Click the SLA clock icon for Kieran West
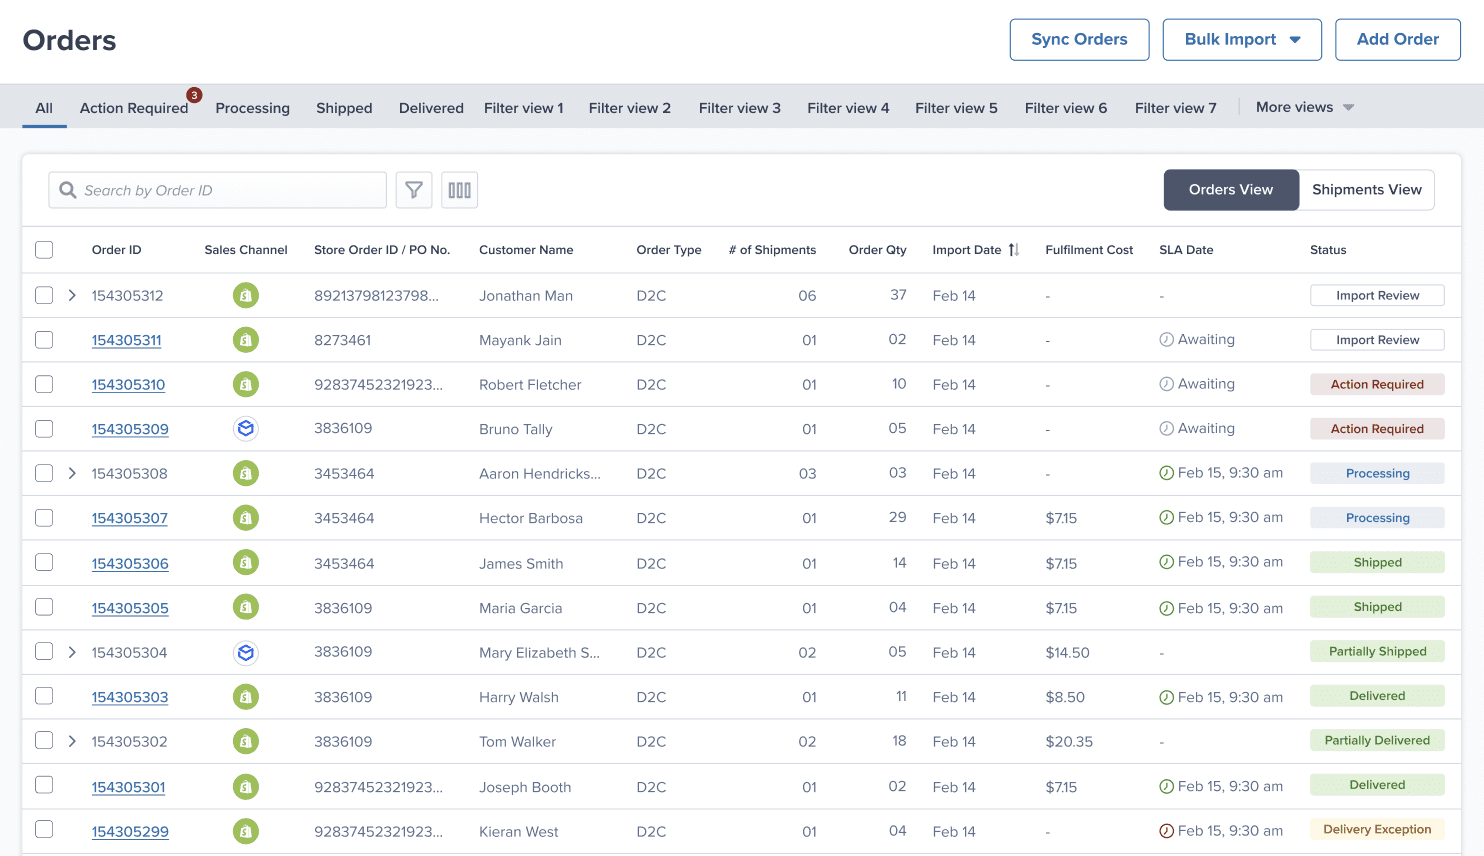This screenshot has height=856, width=1484. click(x=1166, y=831)
